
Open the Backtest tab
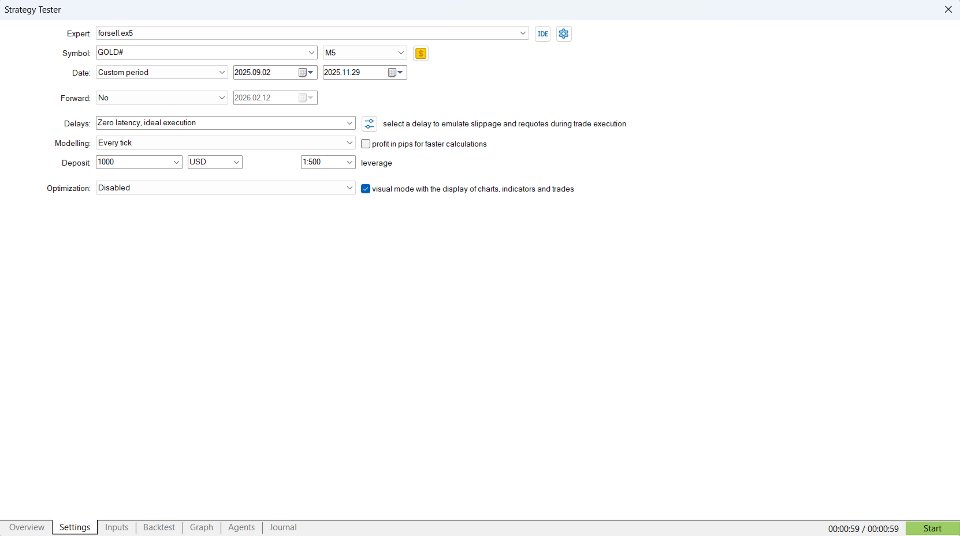[159, 527]
